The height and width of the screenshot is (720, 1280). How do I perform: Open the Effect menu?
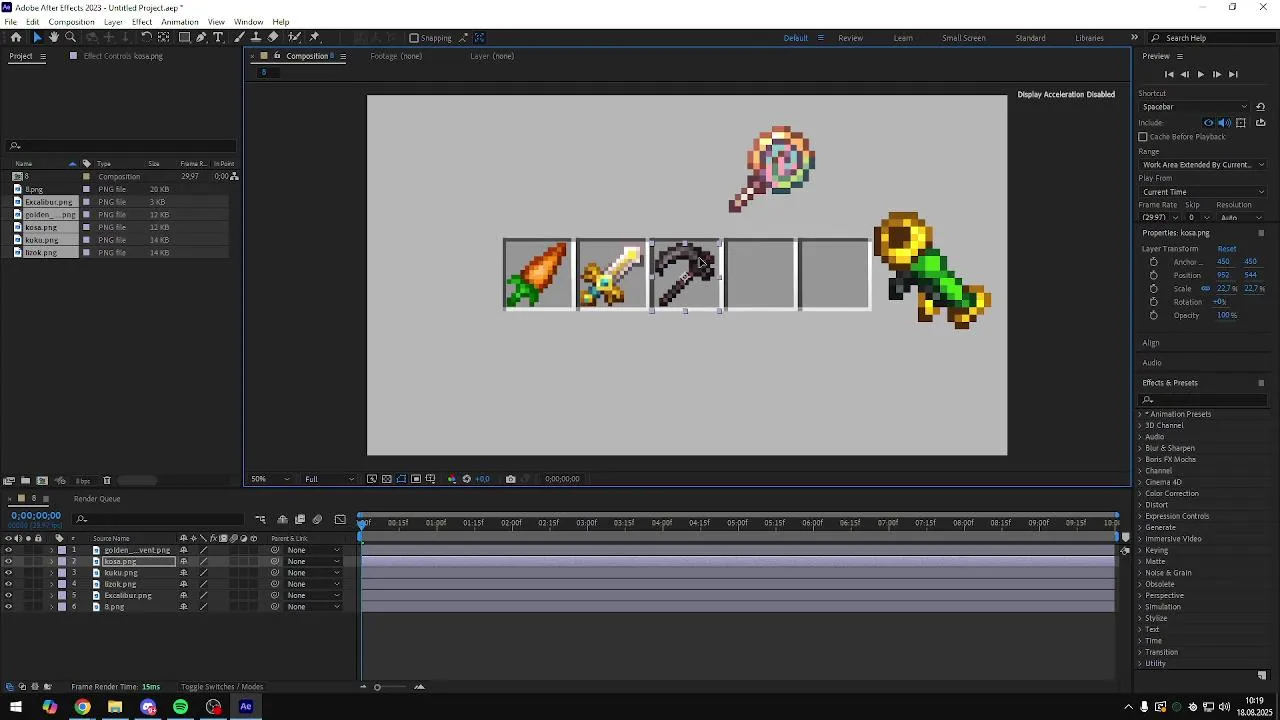point(142,22)
